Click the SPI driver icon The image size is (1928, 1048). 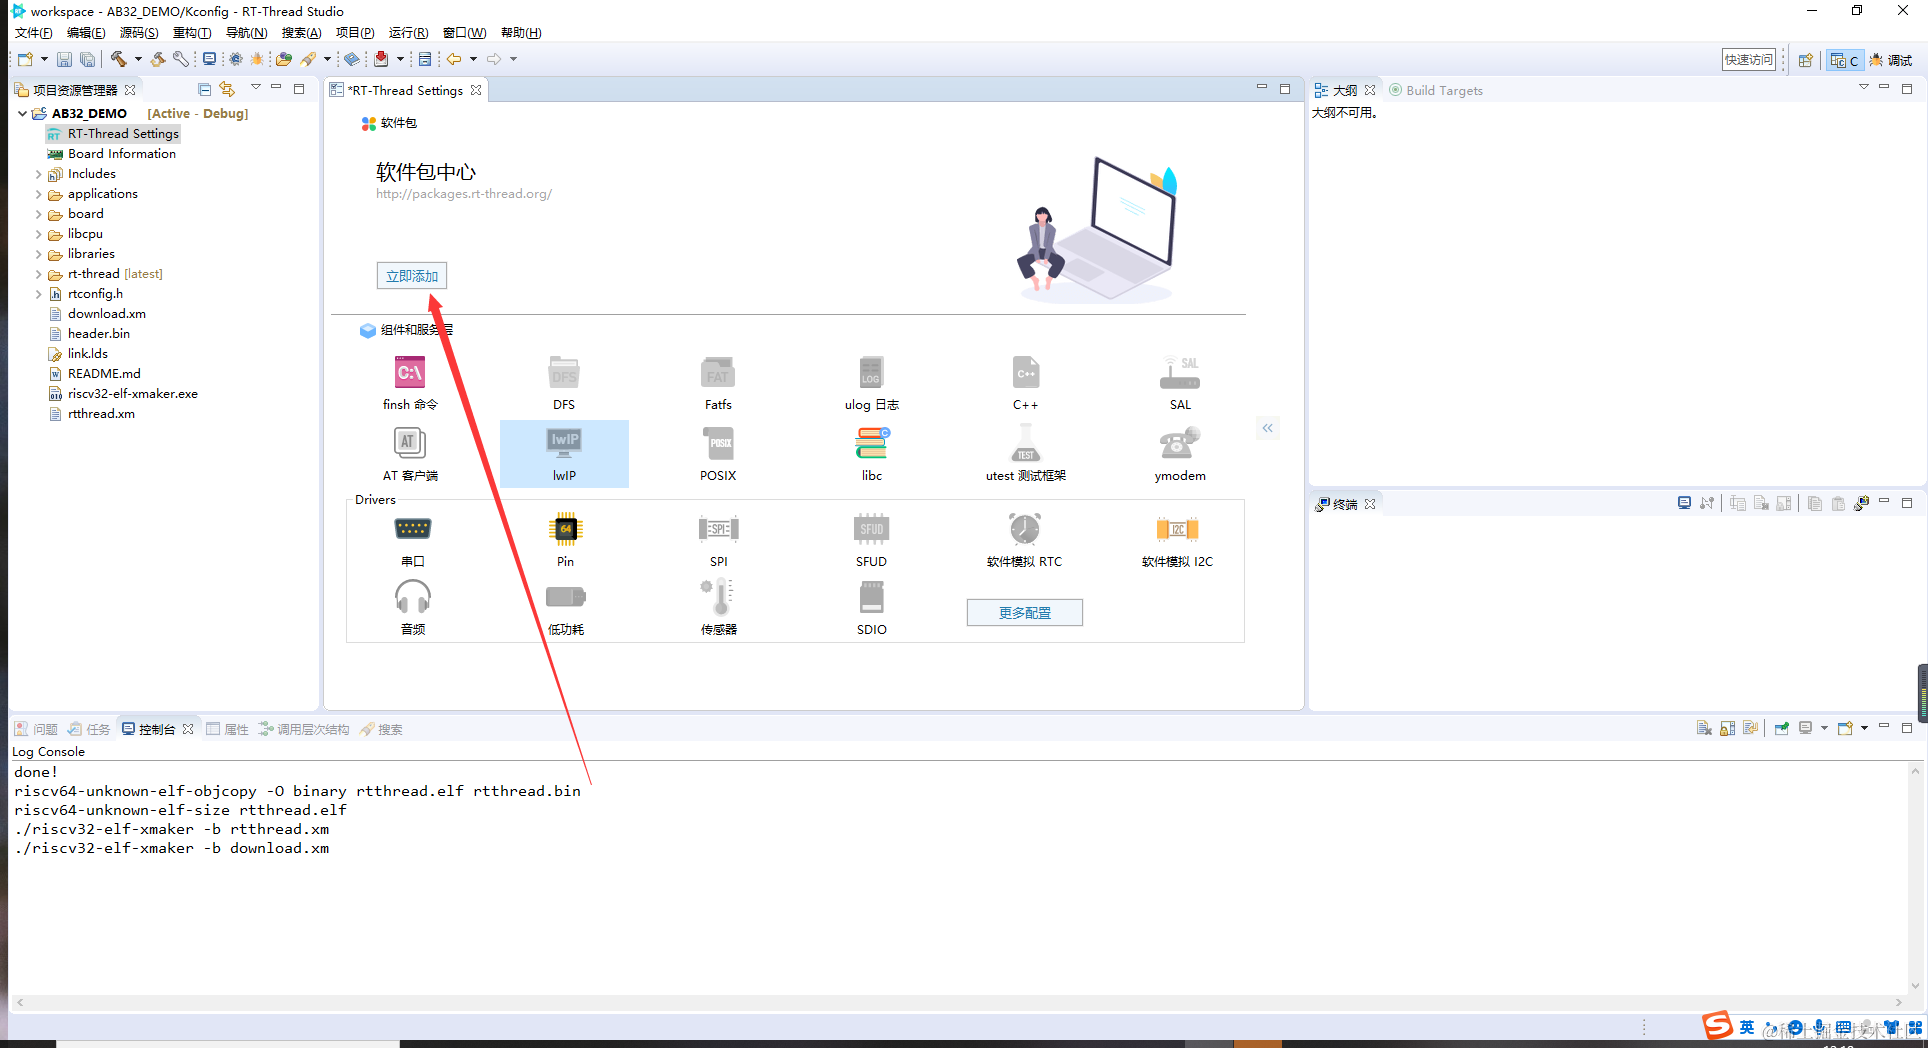(x=718, y=529)
